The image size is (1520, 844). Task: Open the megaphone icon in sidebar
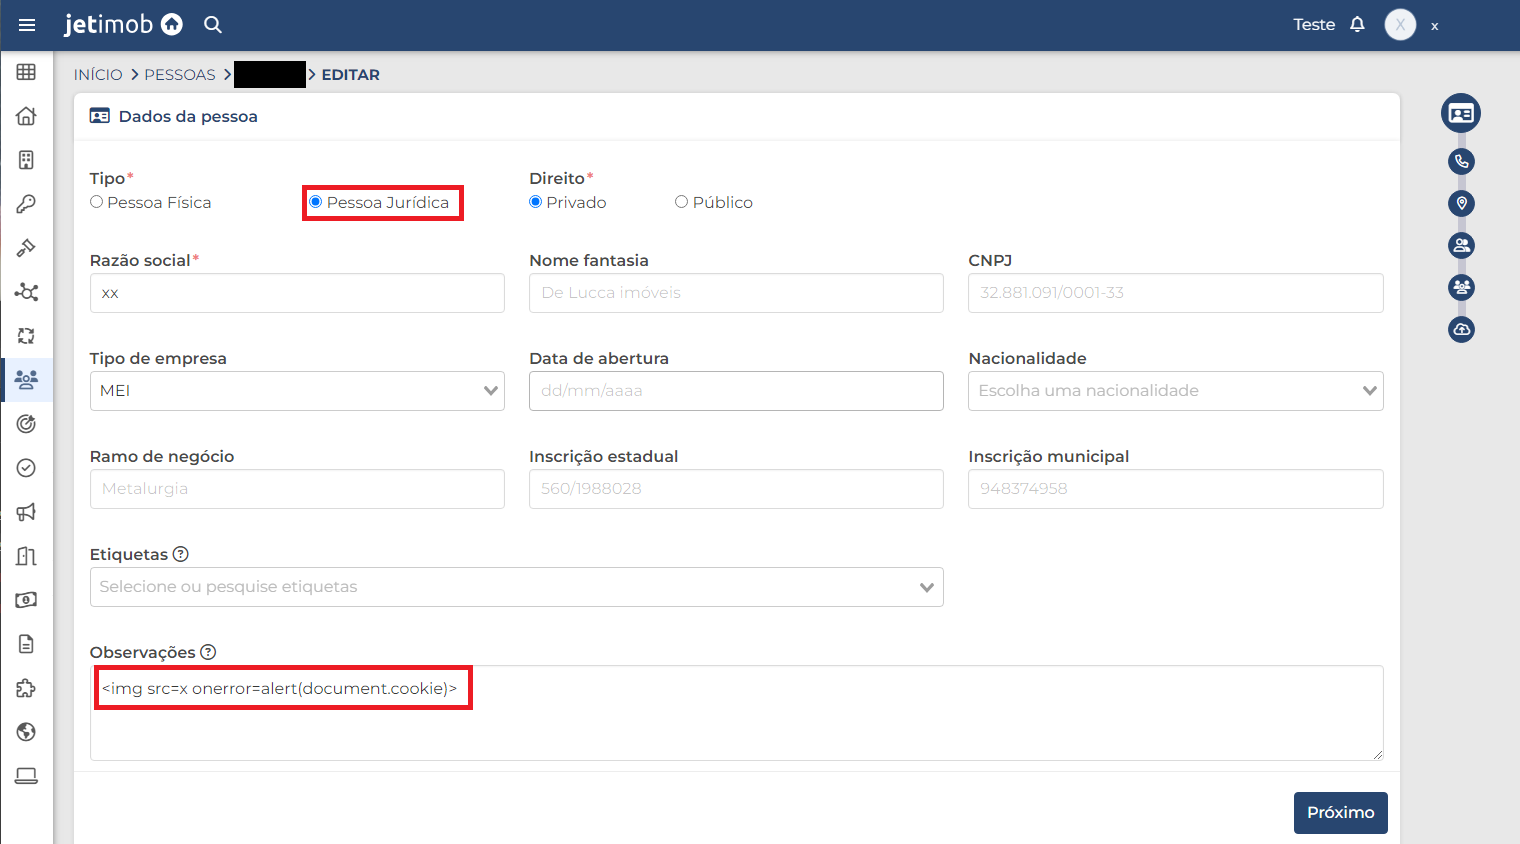coord(27,512)
